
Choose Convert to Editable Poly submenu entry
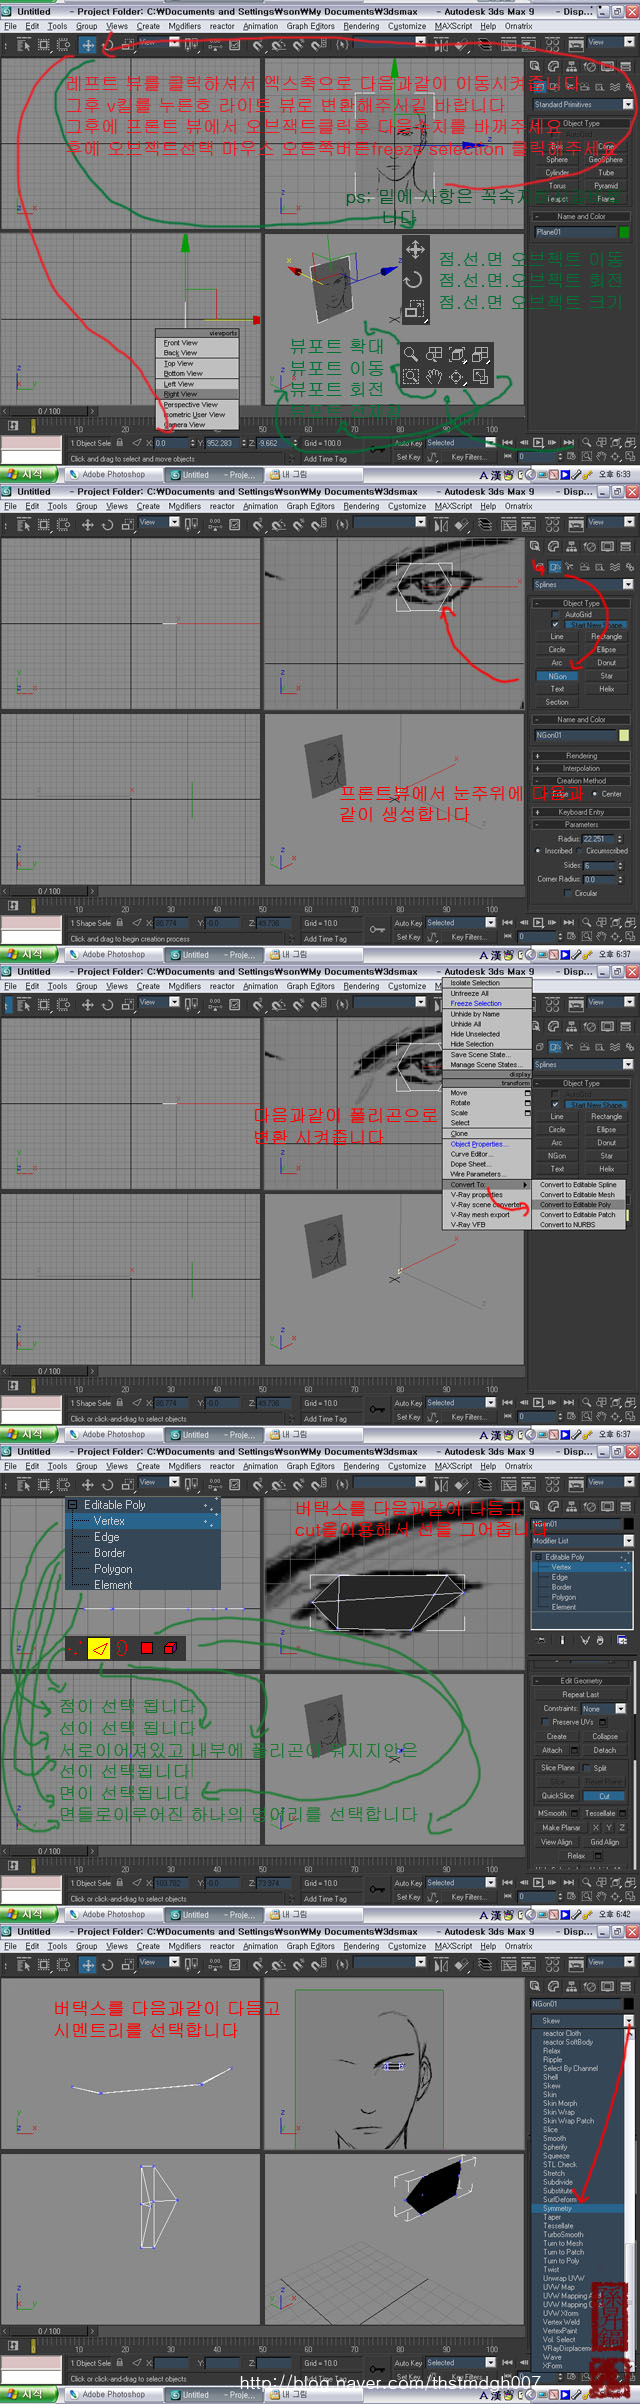pyautogui.click(x=576, y=1205)
